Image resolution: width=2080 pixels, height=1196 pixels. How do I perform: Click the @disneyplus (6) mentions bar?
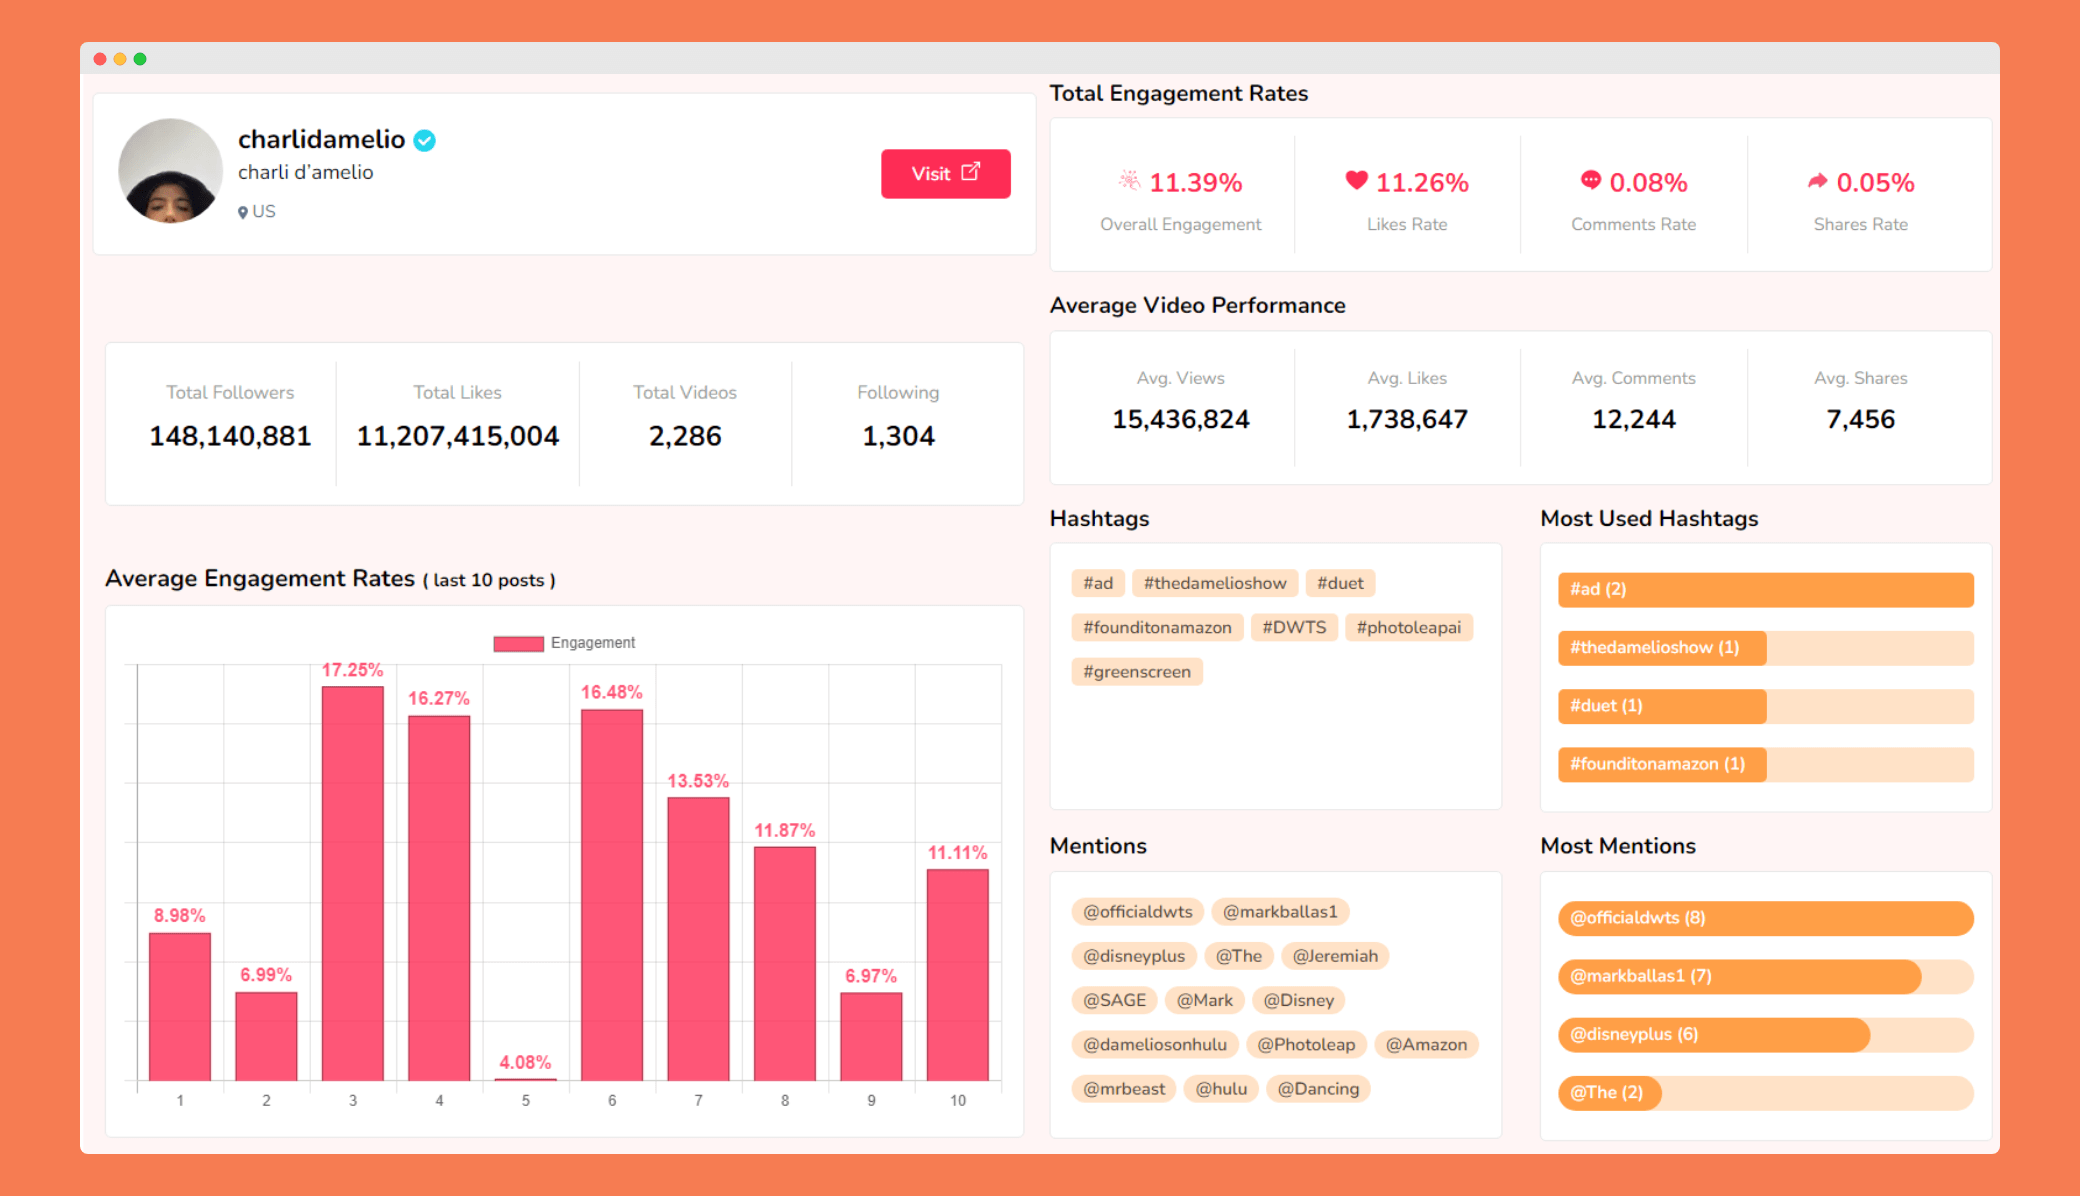tap(1713, 1034)
